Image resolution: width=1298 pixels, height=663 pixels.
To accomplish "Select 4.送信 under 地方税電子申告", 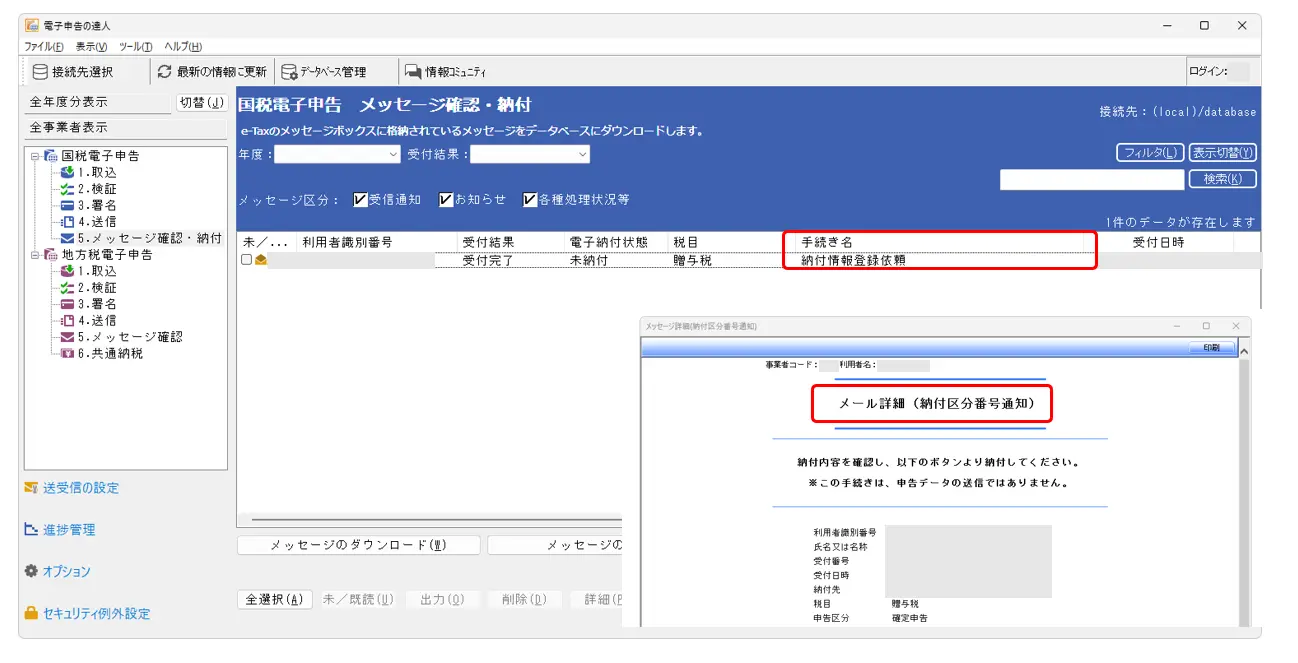I will click(x=97, y=321).
